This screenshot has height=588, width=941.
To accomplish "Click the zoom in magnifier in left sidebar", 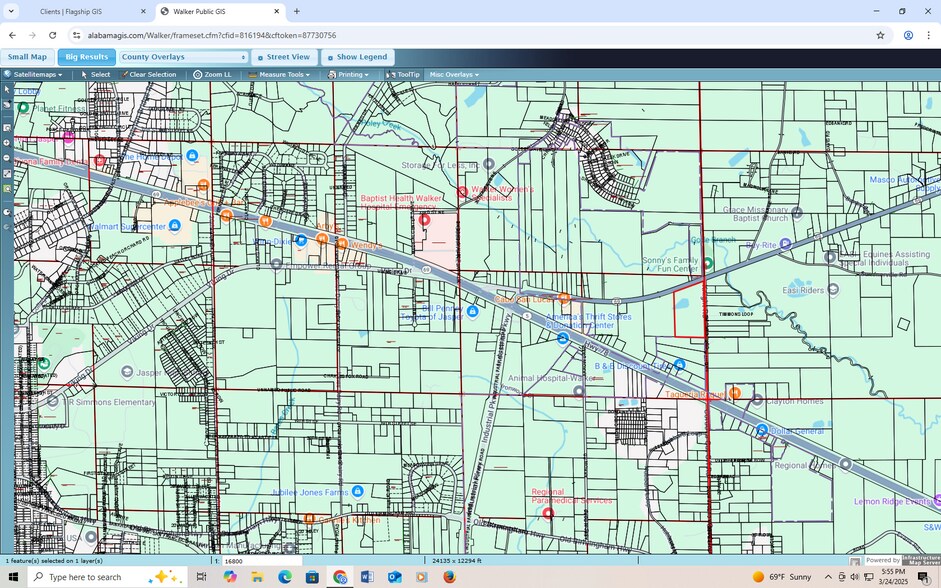I will (x=7, y=143).
